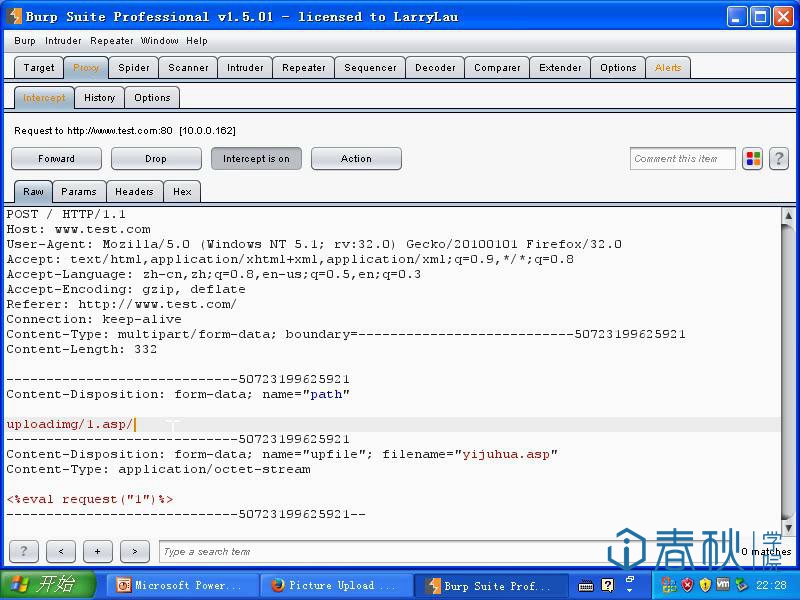The image size is (800, 600).
Task: Go to next search match arrow
Action: (135, 551)
